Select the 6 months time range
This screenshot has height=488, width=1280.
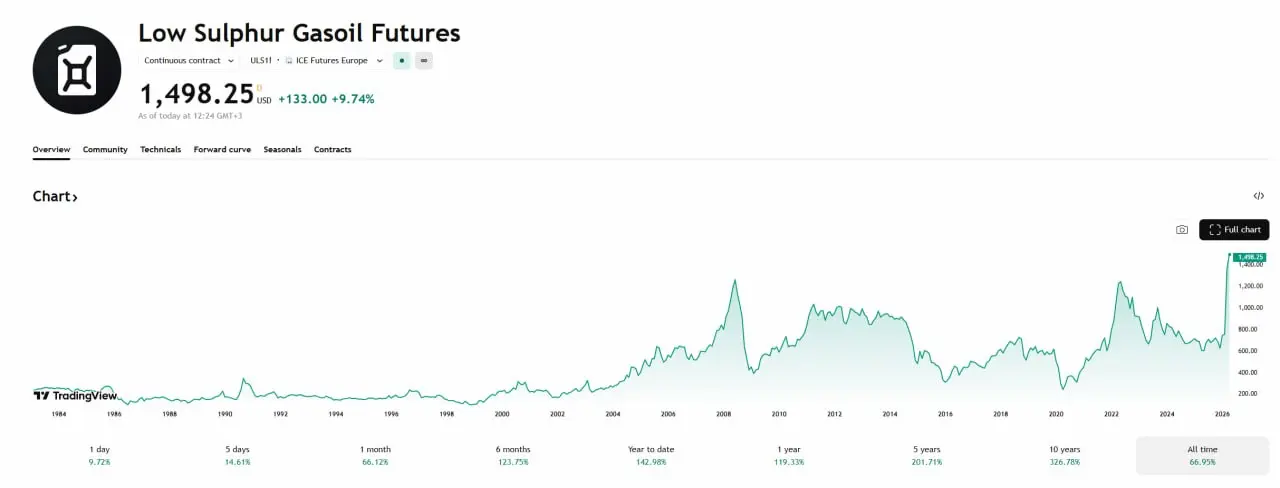(513, 455)
